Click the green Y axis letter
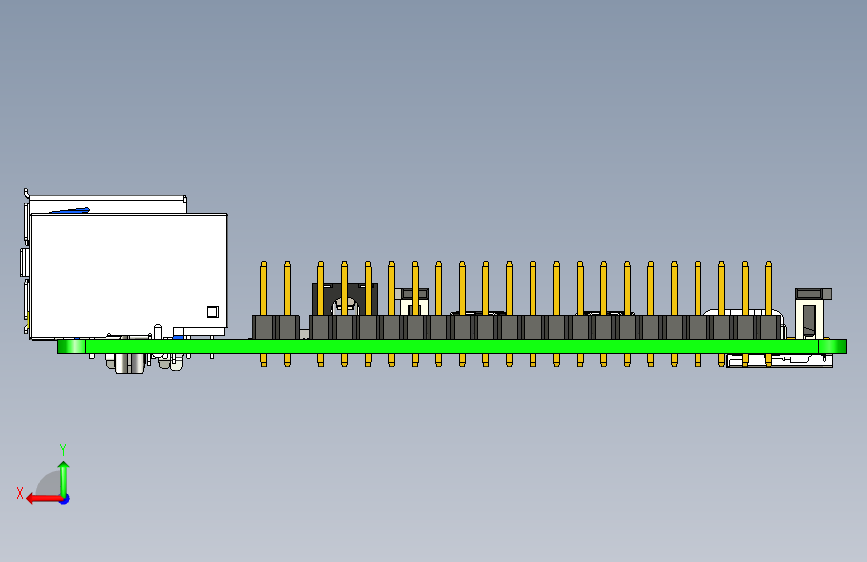Screen dimensions: 867x562 (x=63, y=449)
